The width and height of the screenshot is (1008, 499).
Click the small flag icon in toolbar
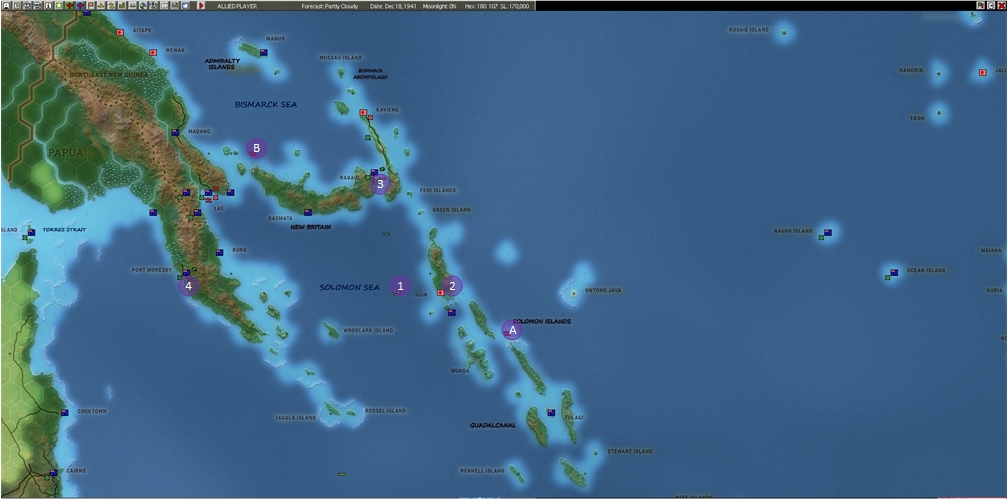[x=91, y=6]
